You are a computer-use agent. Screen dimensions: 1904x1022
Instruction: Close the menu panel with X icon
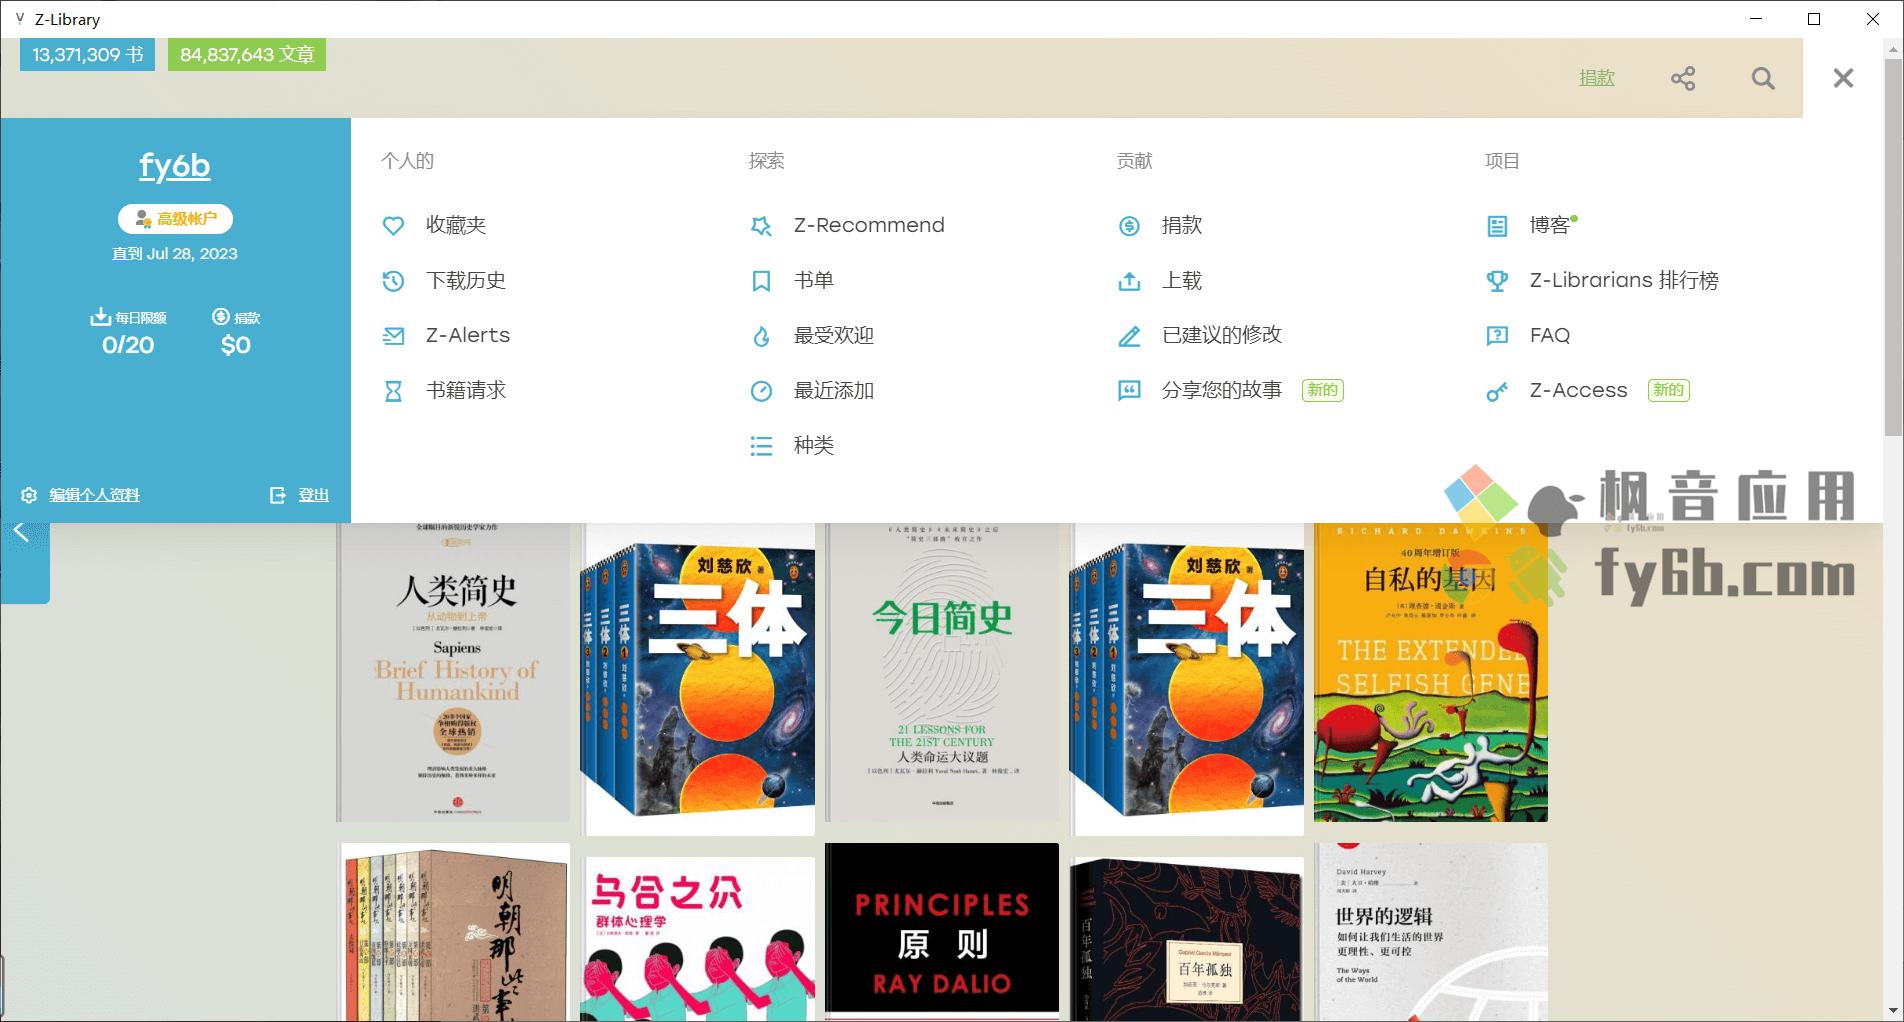tap(1843, 78)
